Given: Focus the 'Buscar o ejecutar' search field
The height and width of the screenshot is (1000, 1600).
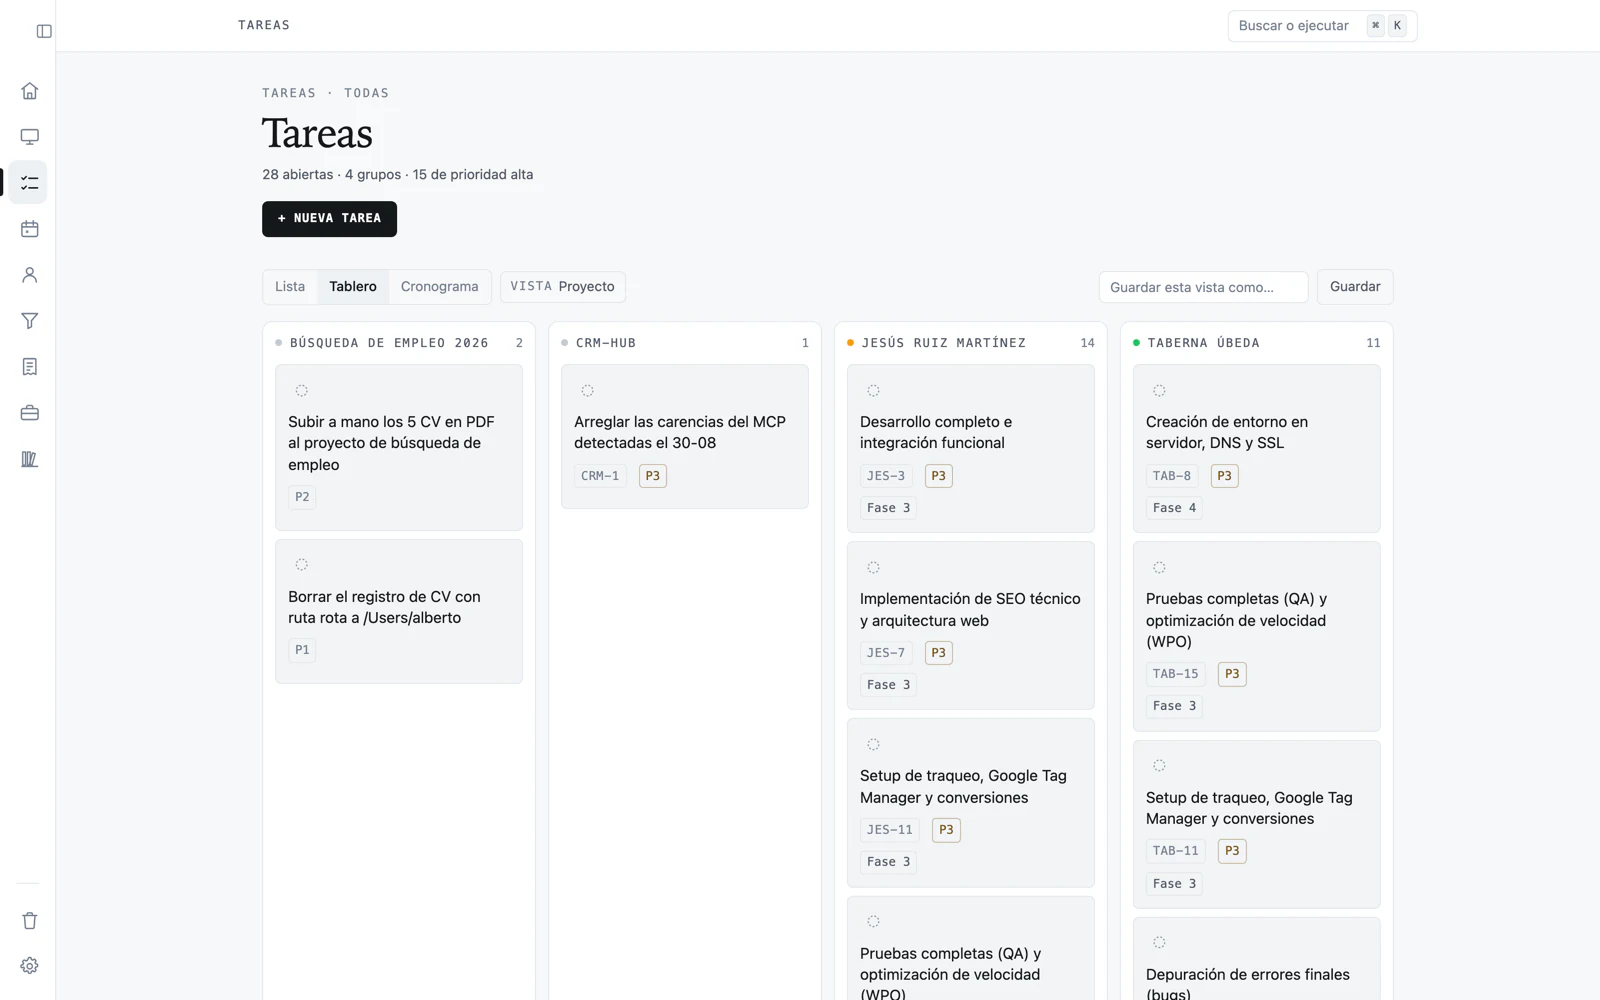Looking at the screenshot, I should point(1322,26).
